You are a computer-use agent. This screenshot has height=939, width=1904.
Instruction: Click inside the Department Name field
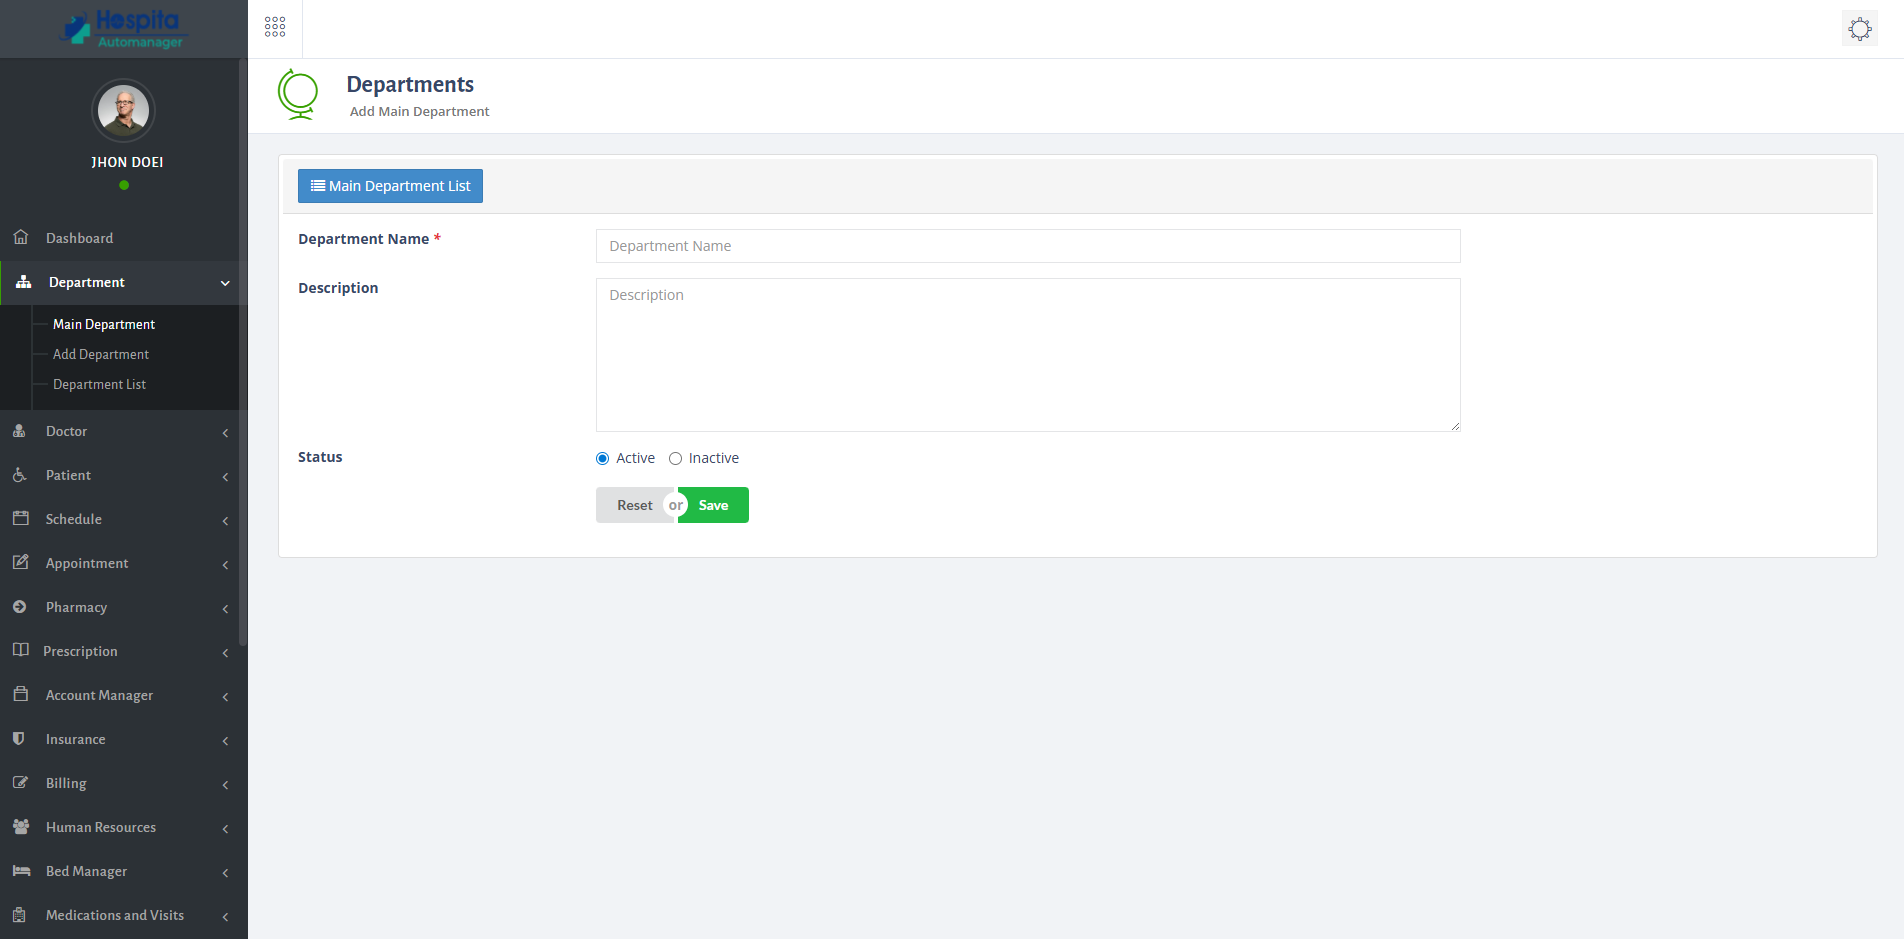pyautogui.click(x=1027, y=245)
